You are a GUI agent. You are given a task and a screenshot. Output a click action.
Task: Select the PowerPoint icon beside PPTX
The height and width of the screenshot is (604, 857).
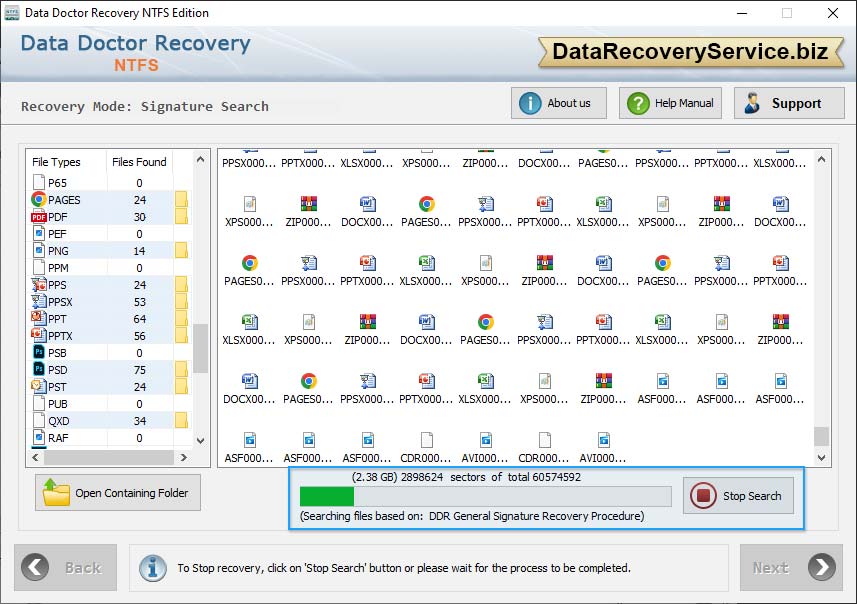39,335
